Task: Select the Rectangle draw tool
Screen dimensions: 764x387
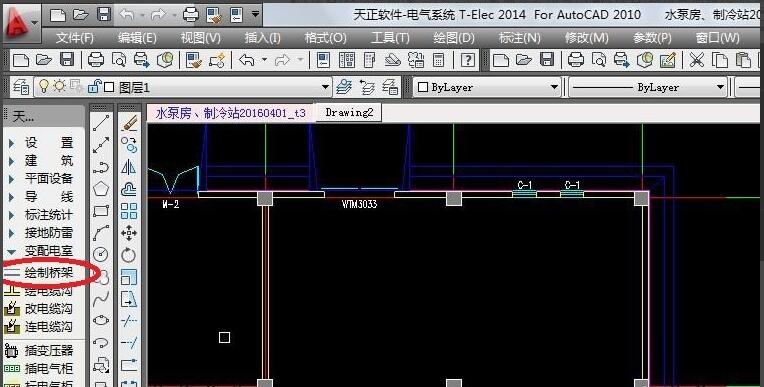Action: point(101,211)
